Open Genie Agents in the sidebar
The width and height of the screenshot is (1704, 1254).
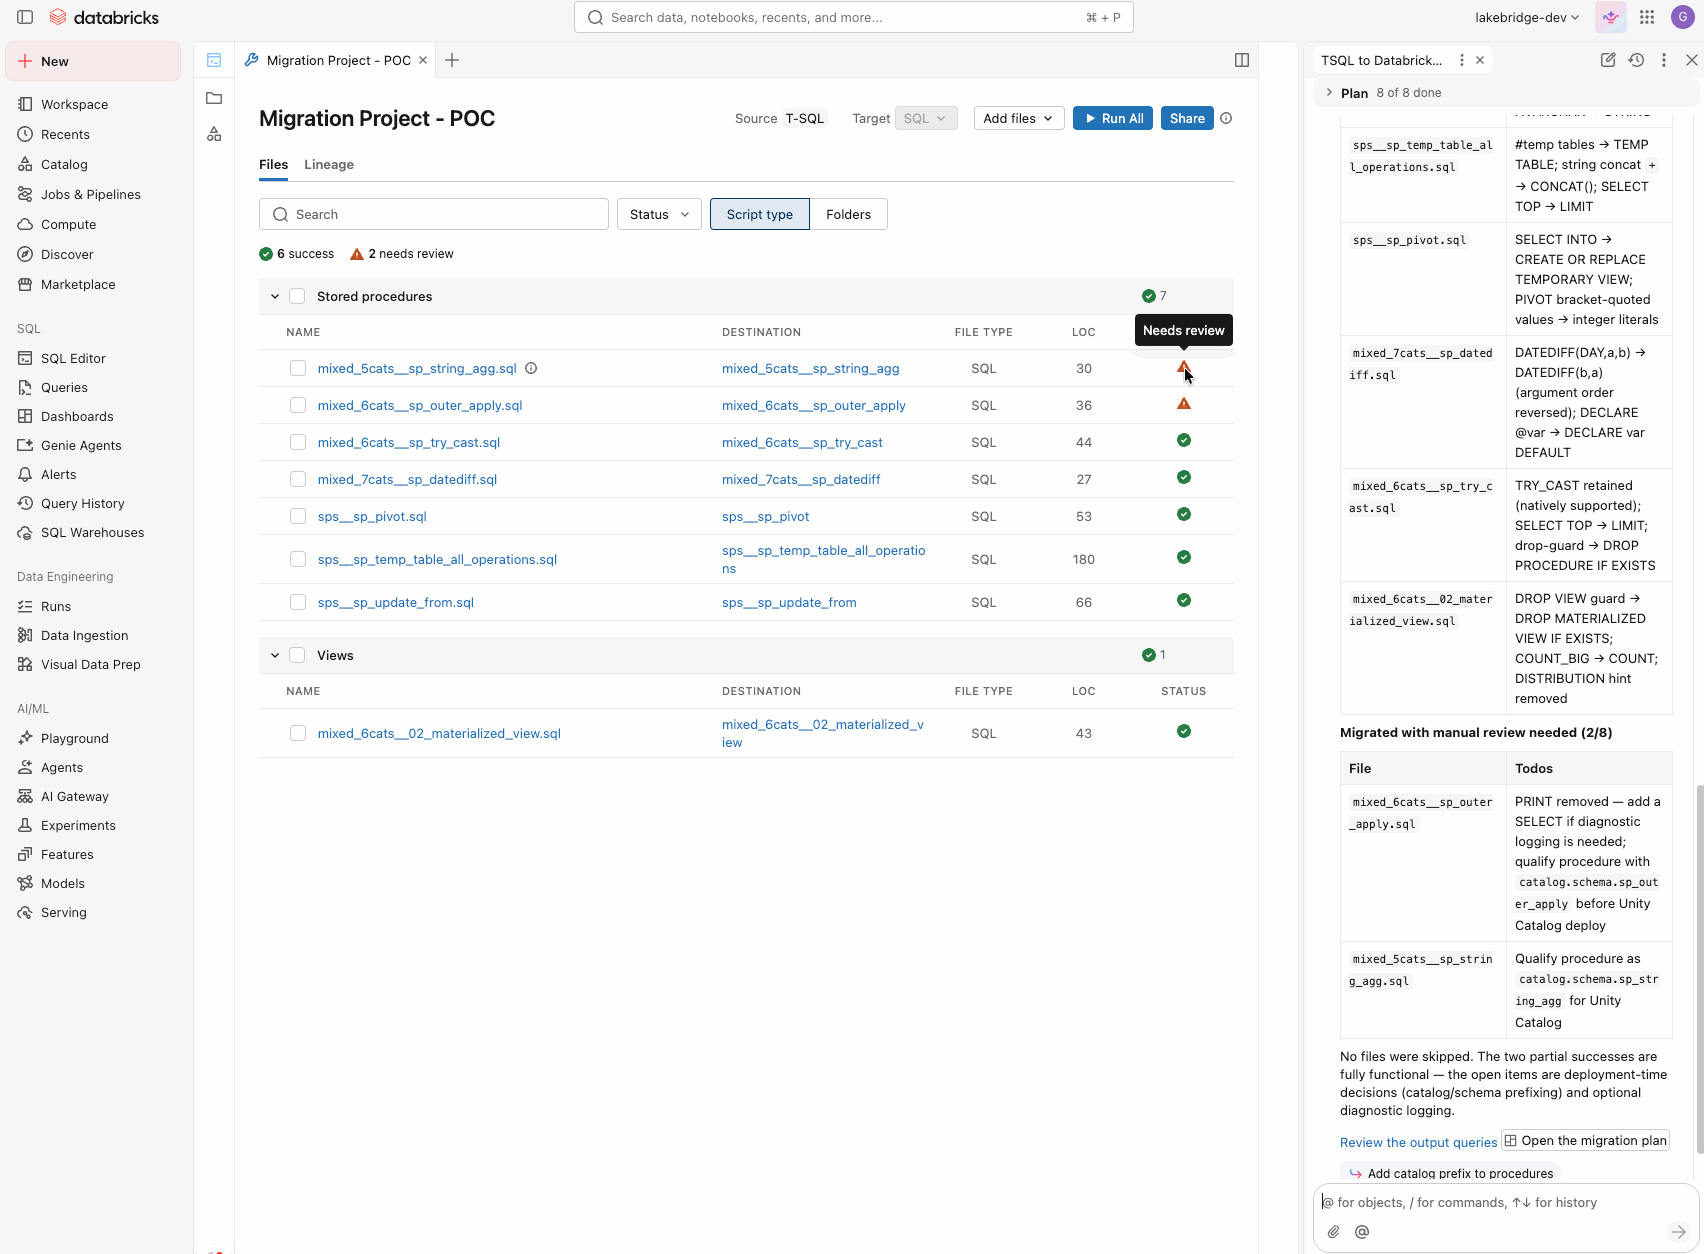point(81,445)
